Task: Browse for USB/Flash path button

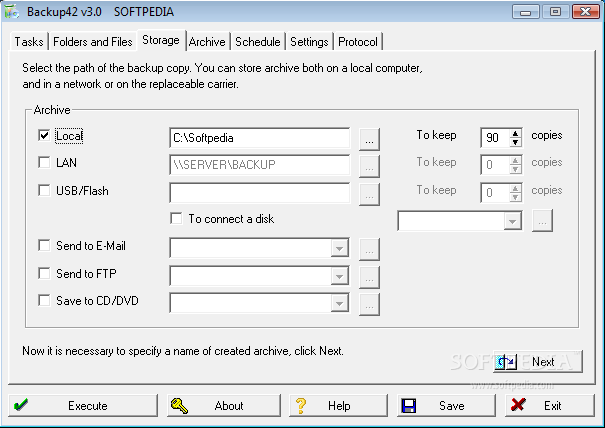Action: point(369,194)
